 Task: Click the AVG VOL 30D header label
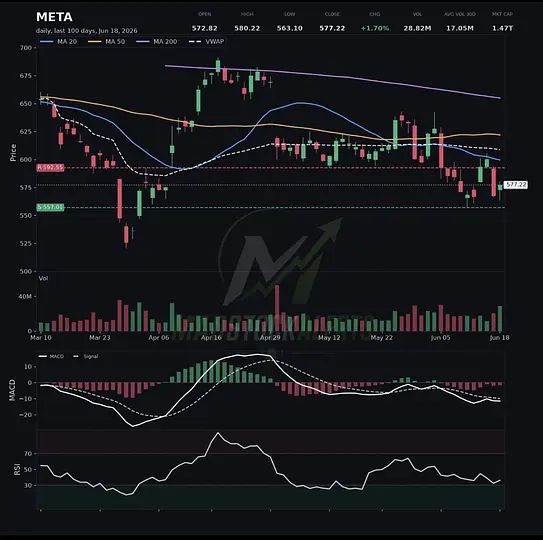(x=460, y=14)
